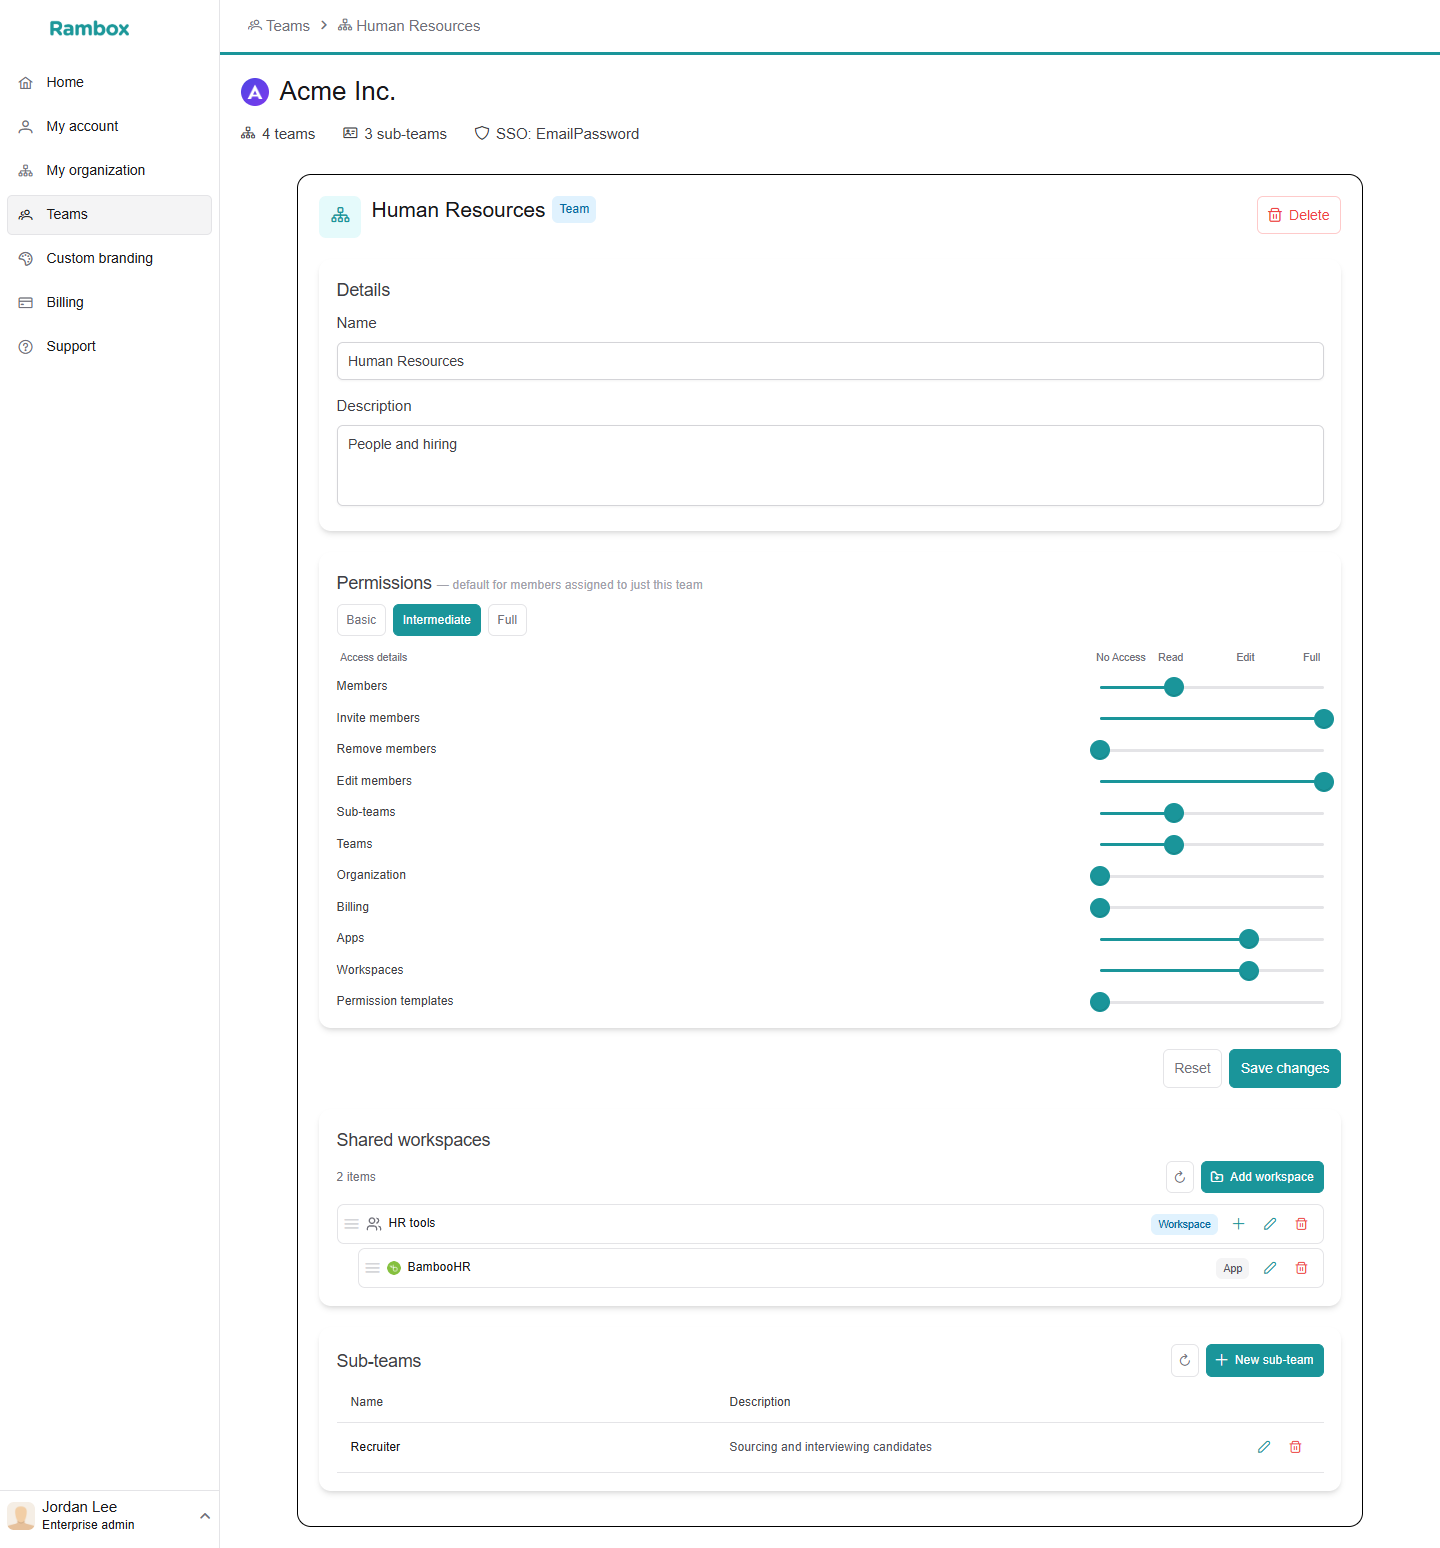The height and width of the screenshot is (1548, 1440).
Task: Open Custom branding settings
Action: coord(109,259)
